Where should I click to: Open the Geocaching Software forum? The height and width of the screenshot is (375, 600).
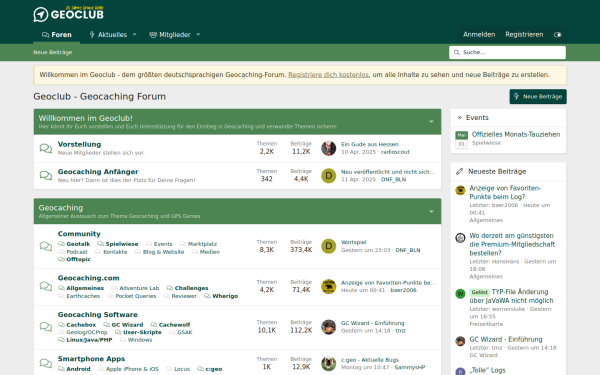point(98,315)
